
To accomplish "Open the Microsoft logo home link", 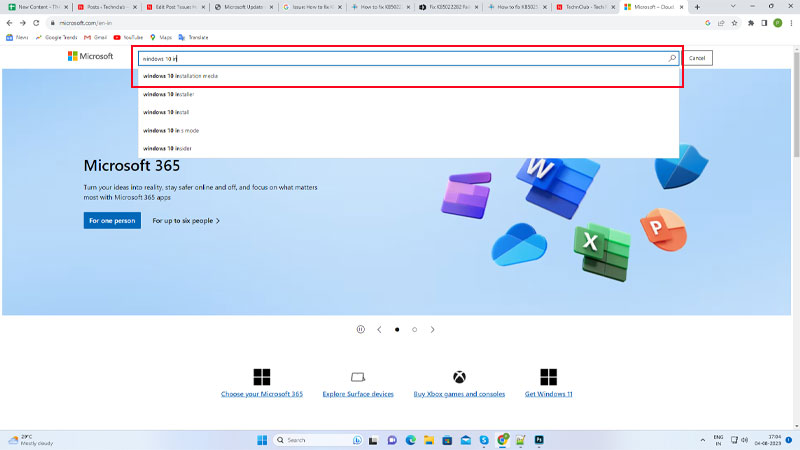I will [90, 56].
